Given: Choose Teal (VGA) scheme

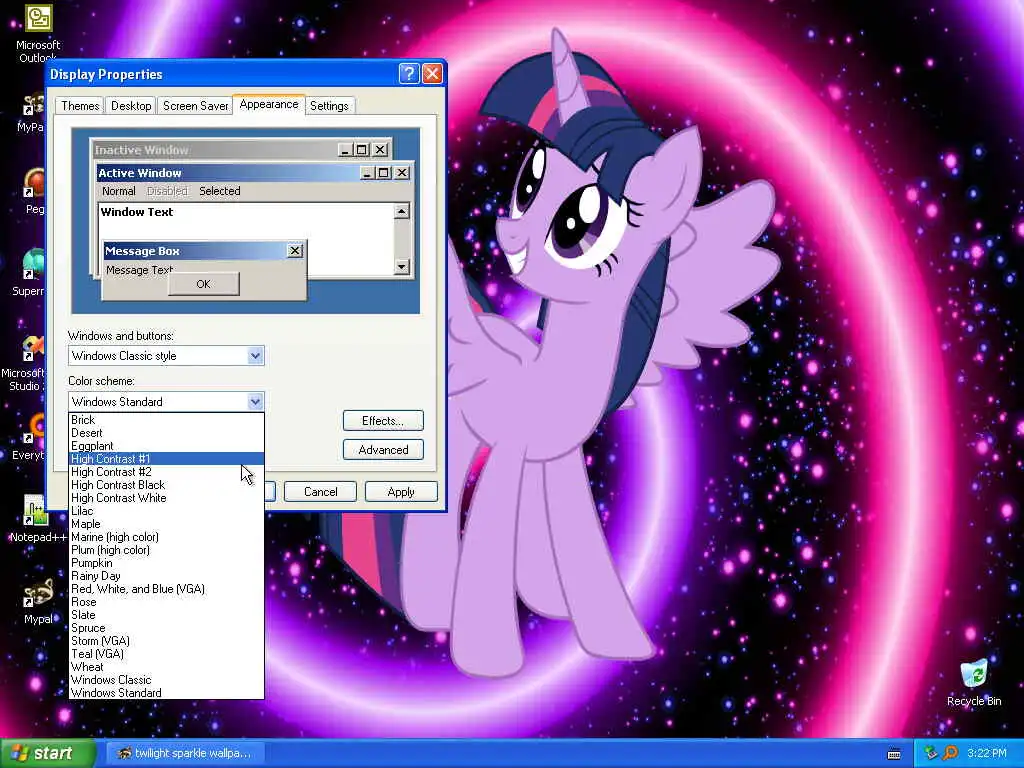Looking at the screenshot, I should pyautogui.click(x=167, y=654).
